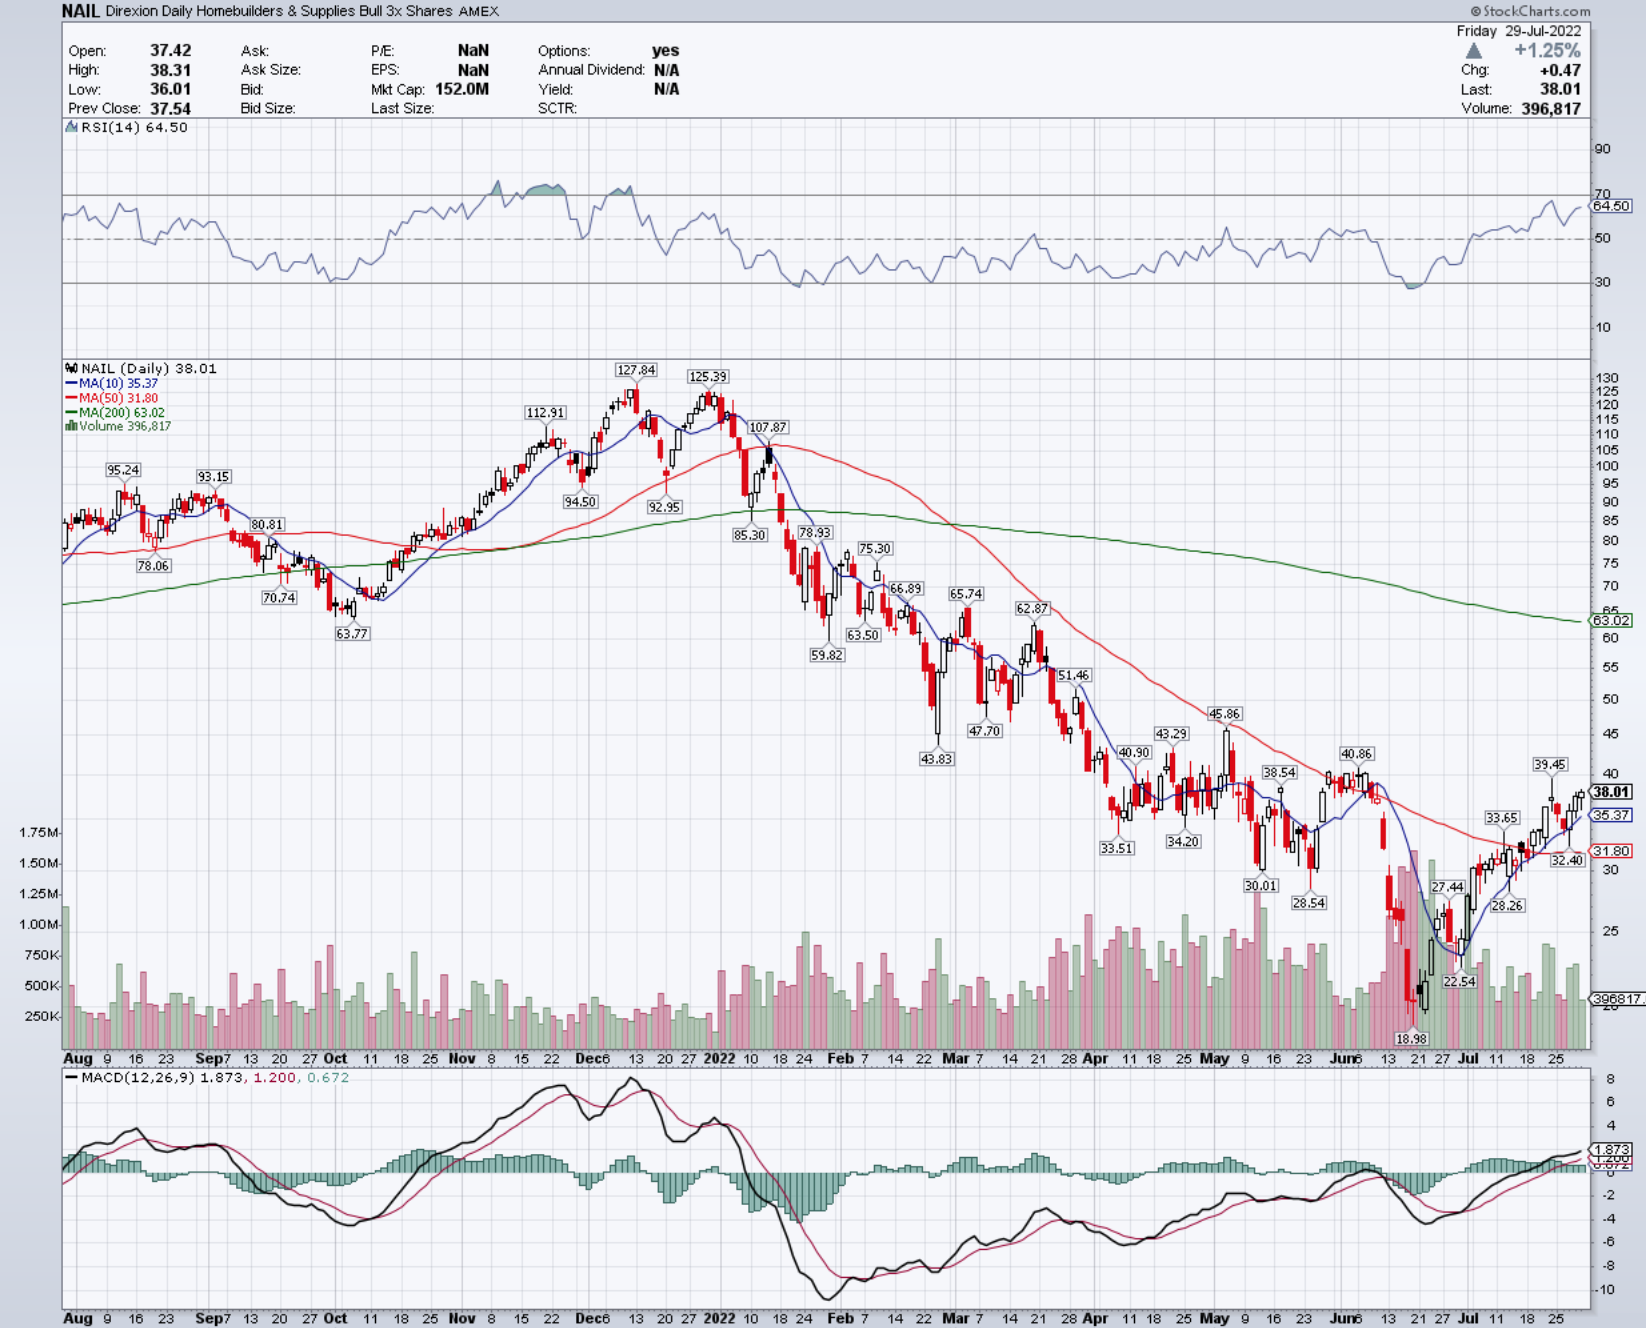Click the 40.86 June high annotation
The height and width of the screenshot is (1328, 1646).
(1356, 754)
